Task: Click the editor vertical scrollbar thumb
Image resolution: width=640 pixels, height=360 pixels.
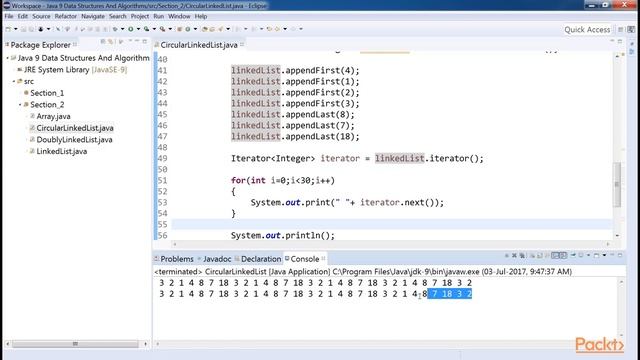Action: pos(617,184)
